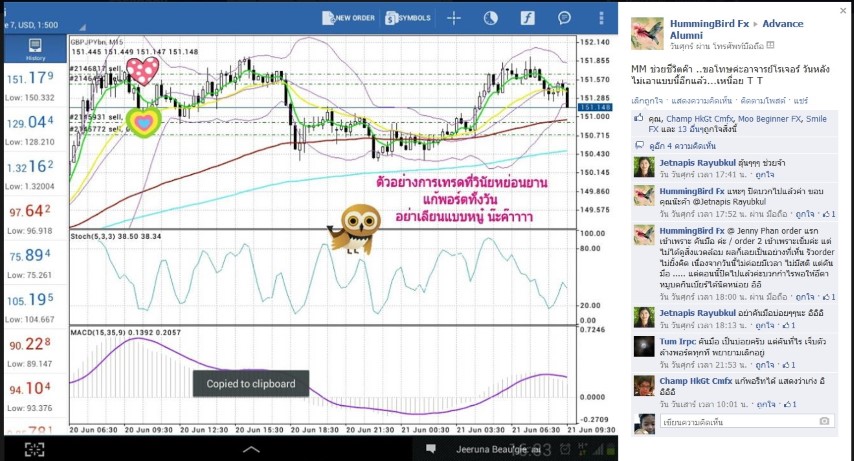Open HummingBird Fx profile from post header
The height and width of the screenshot is (461, 854).
pos(709,23)
